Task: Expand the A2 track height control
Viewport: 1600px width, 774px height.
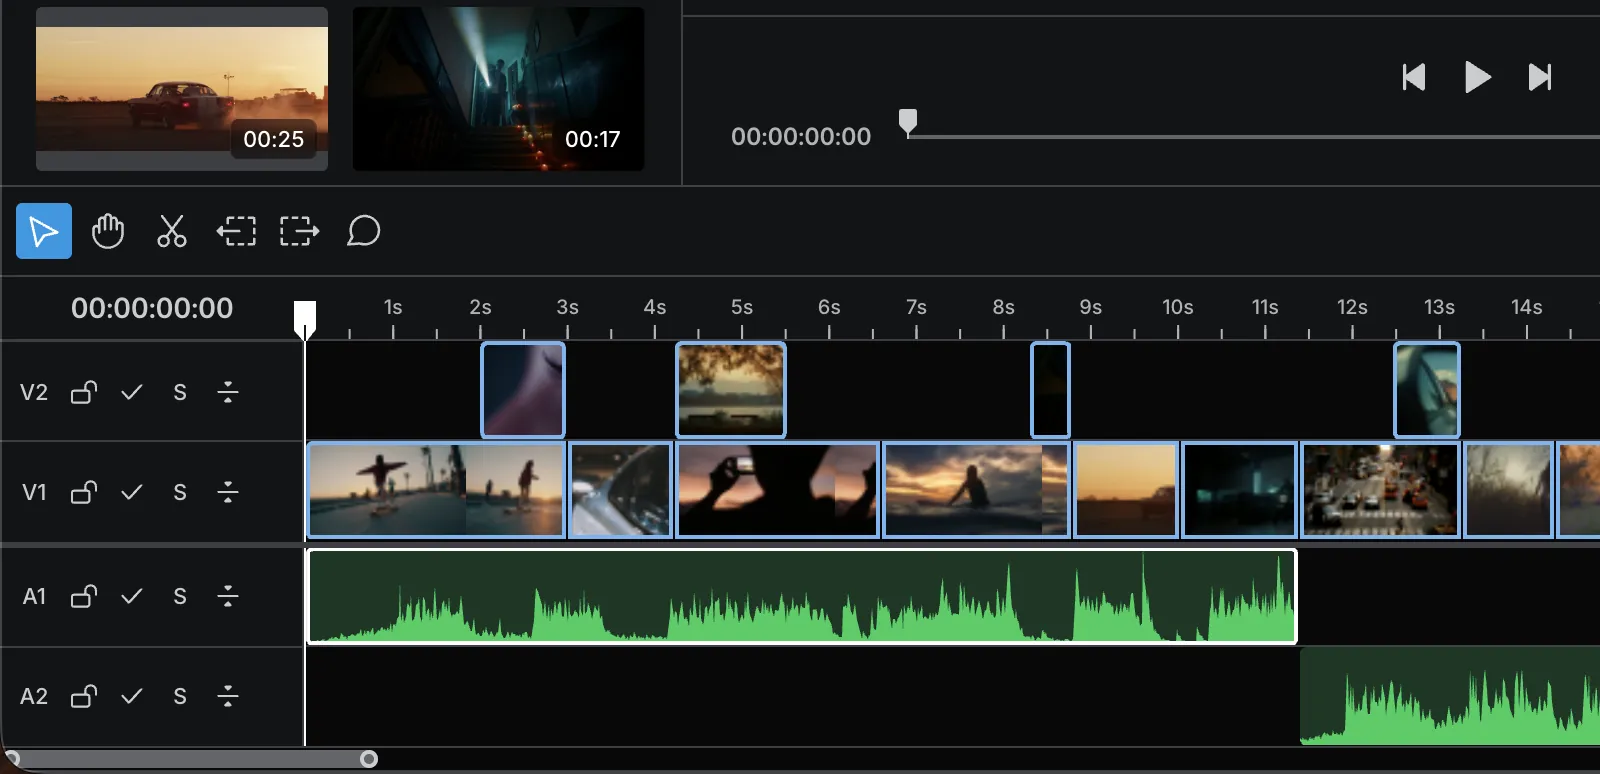Action: 228,696
